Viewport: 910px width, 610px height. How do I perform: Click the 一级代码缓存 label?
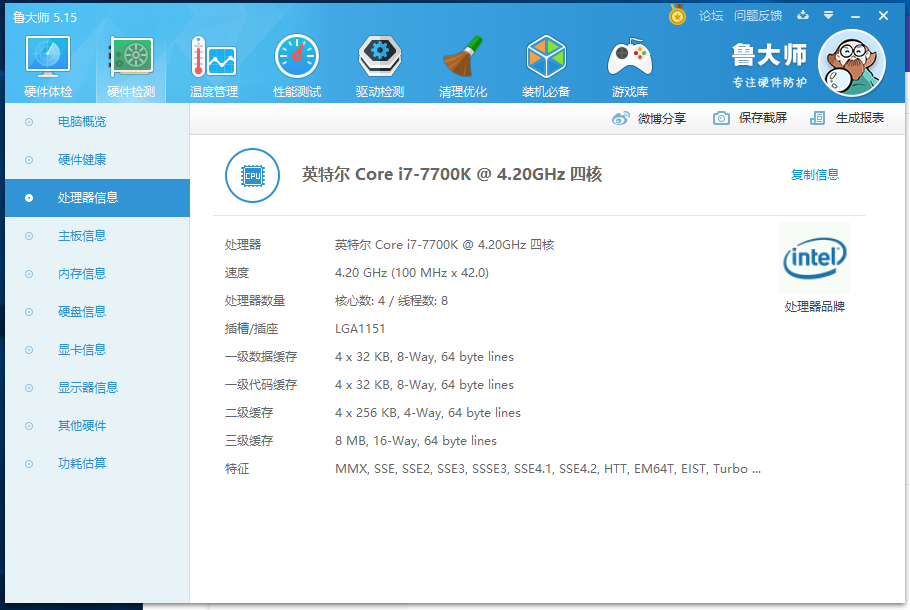click(x=261, y=385)
